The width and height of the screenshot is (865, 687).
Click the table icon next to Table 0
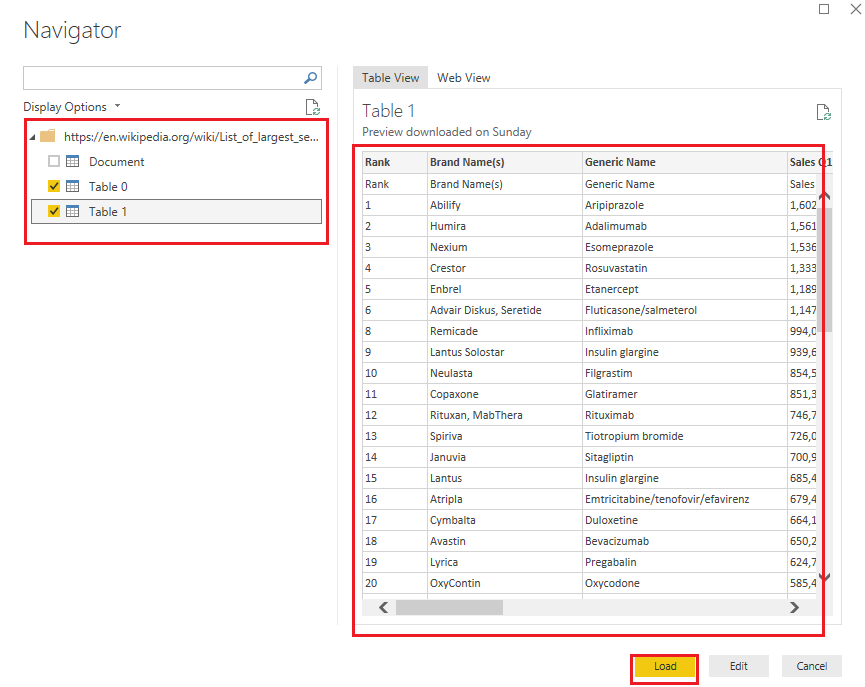[x=72, y=186]
